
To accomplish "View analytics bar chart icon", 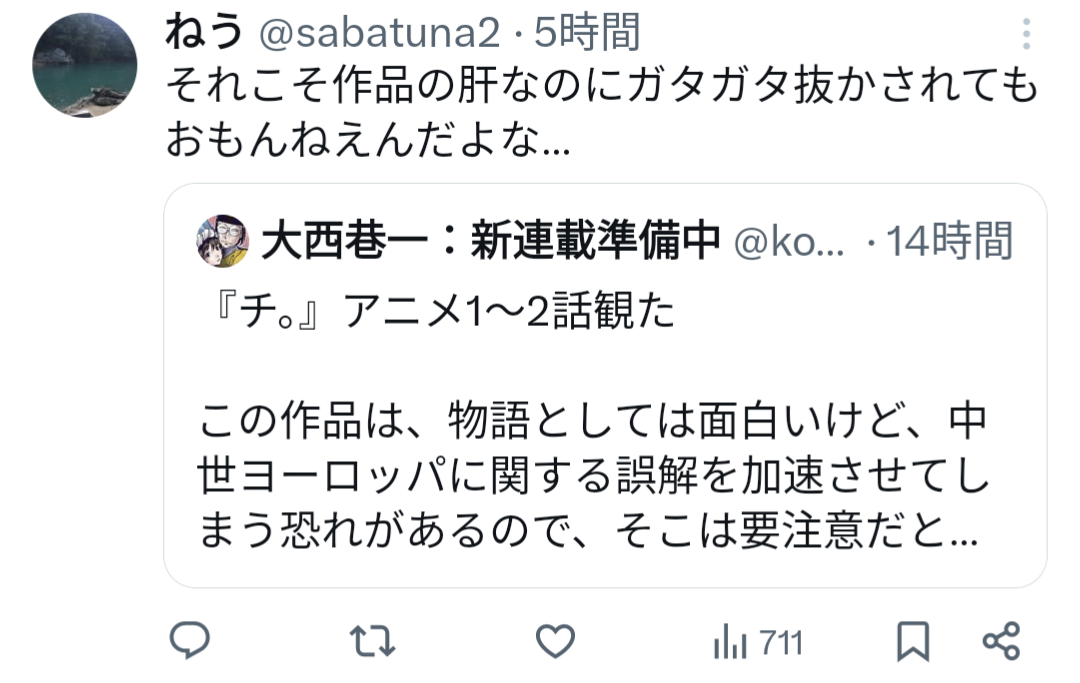I will pos(730,642).
